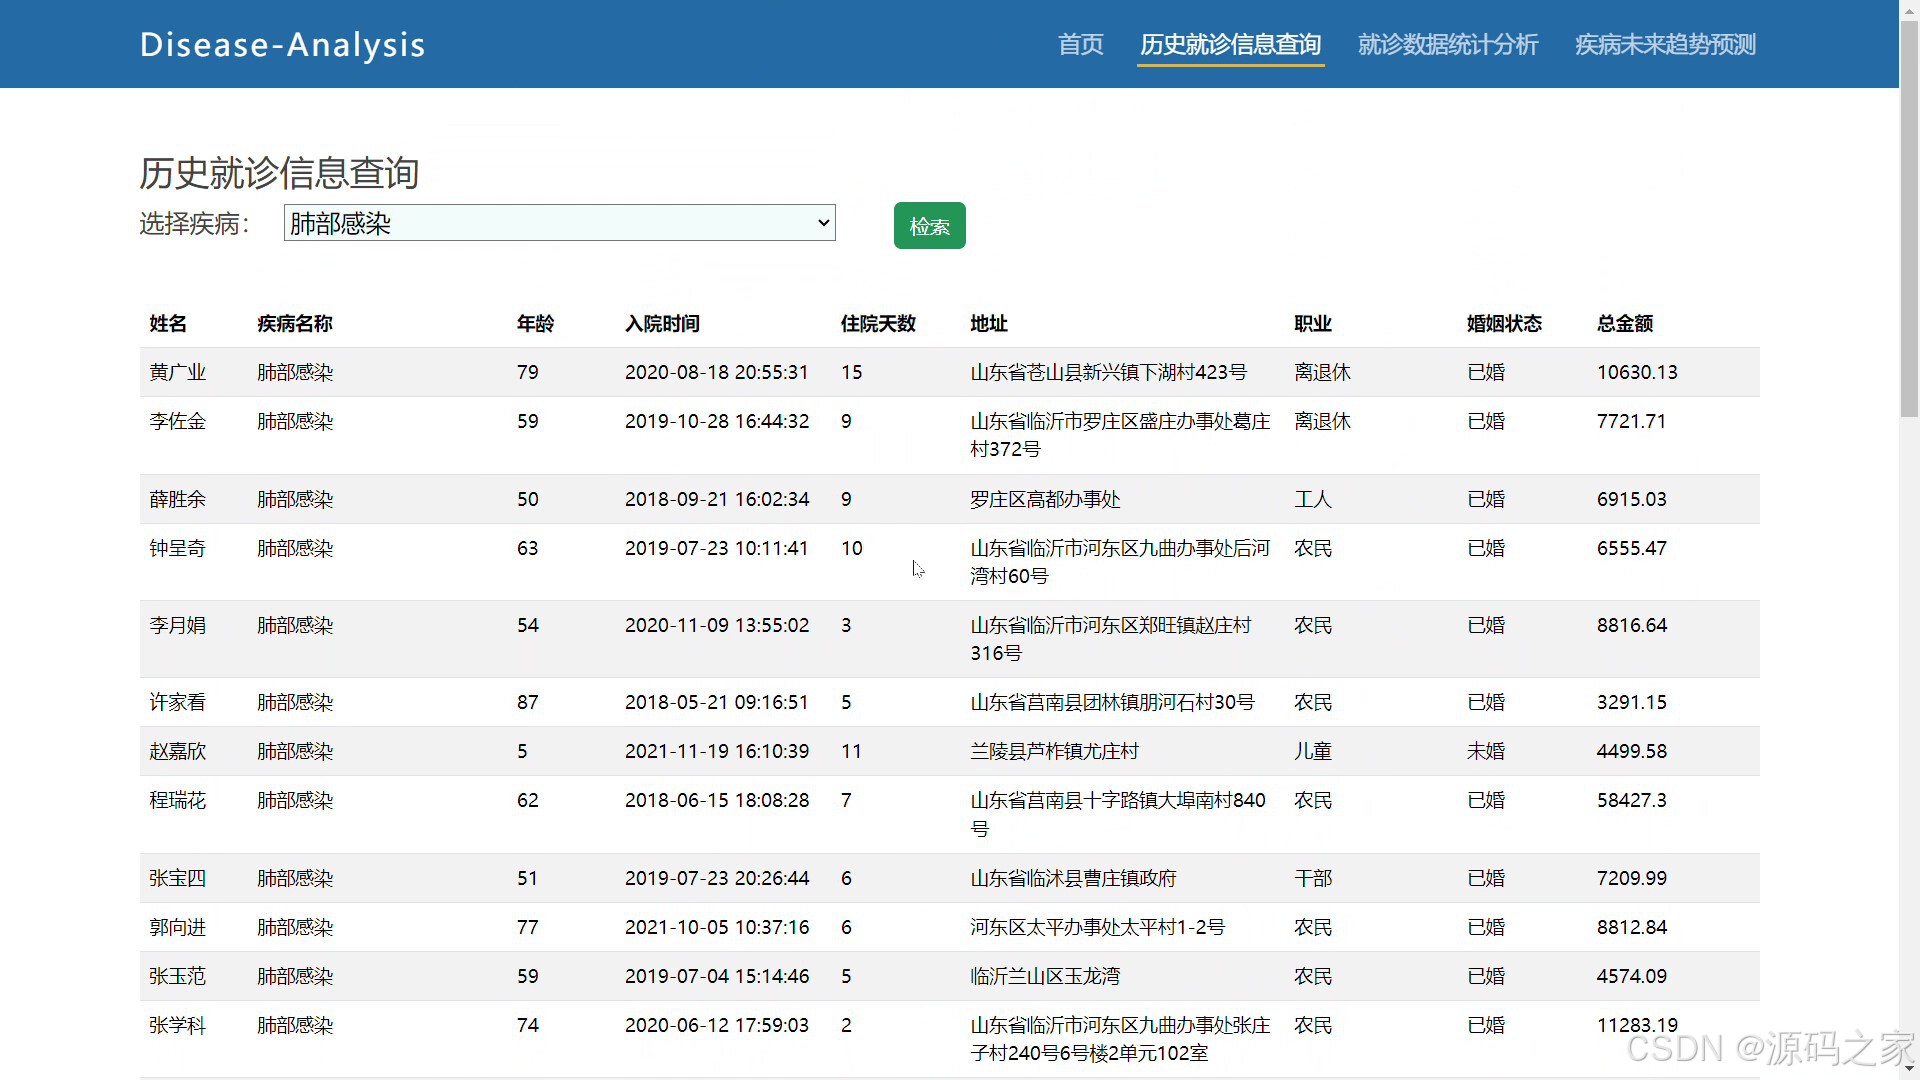
Task: Select patient name 钟呈奇
Action: [x=177, y=548]
